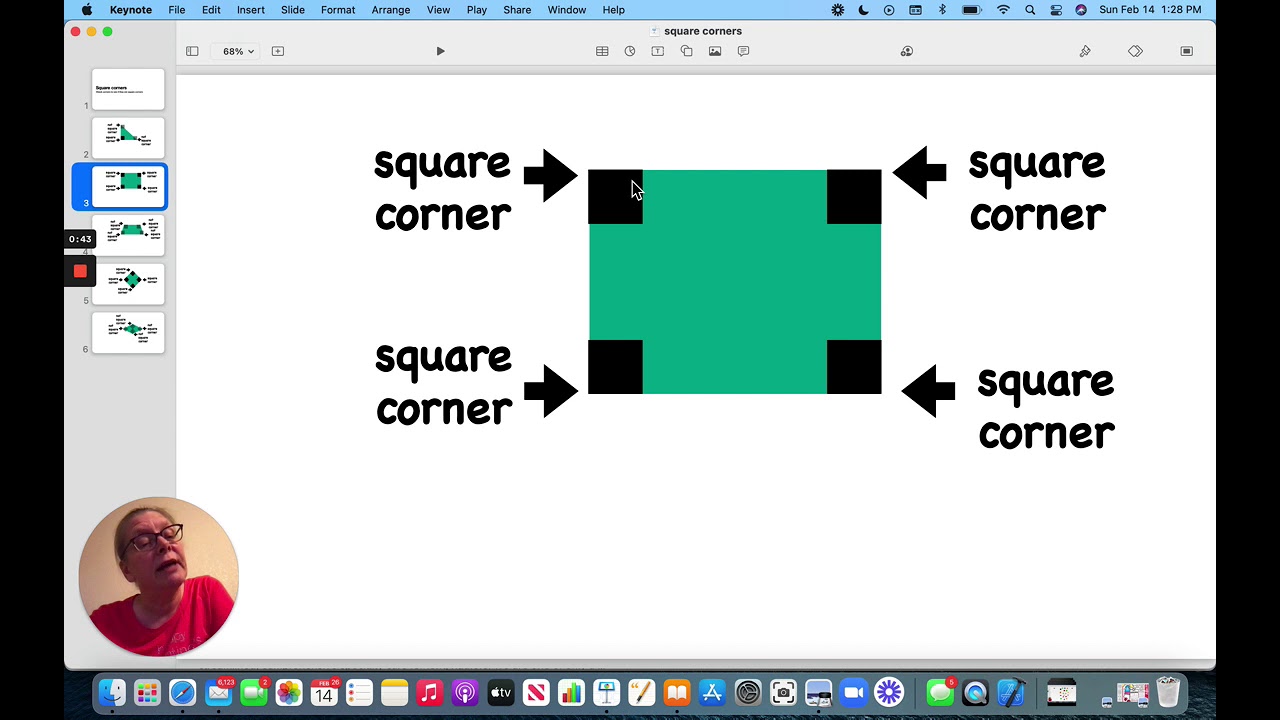Open Xcode from the Dock
1280x720 pixels.
click(x=1010, y=692)
